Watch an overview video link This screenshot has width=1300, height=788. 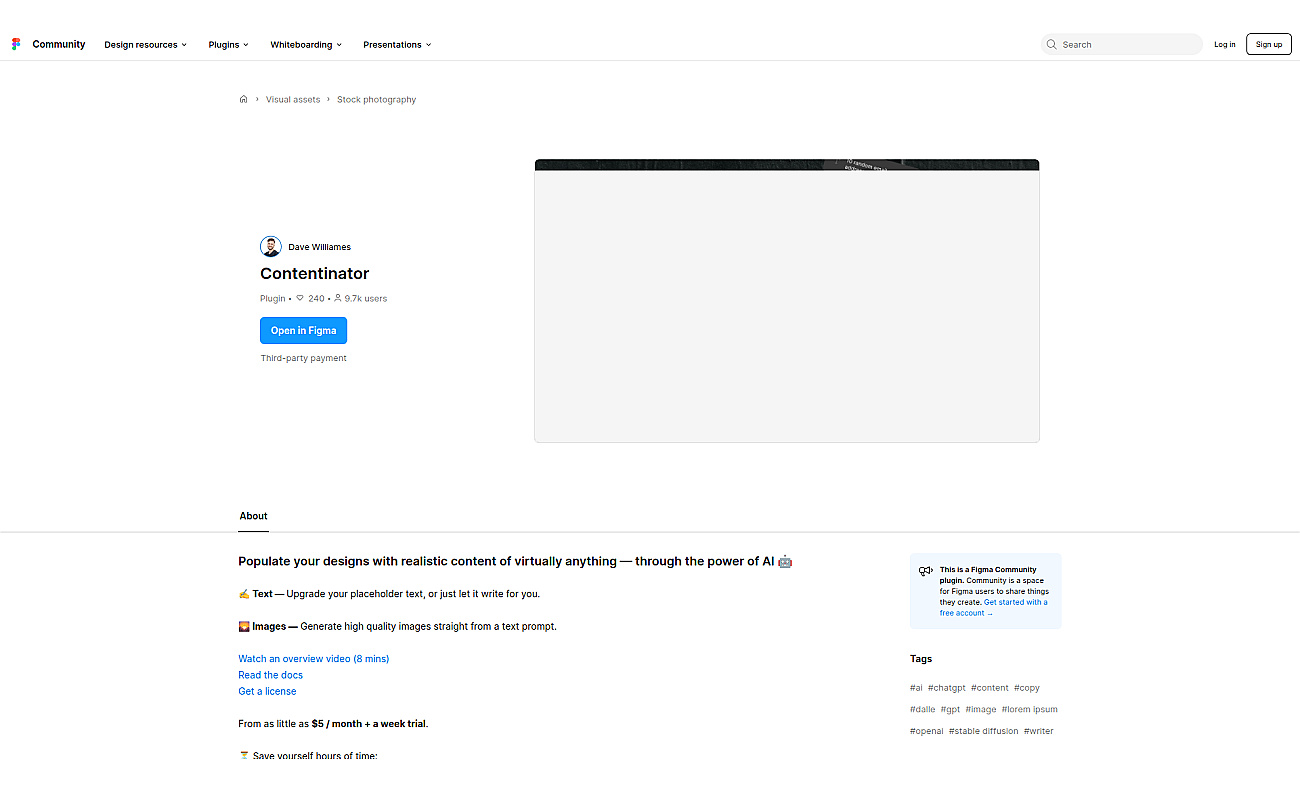coord(314,659)
